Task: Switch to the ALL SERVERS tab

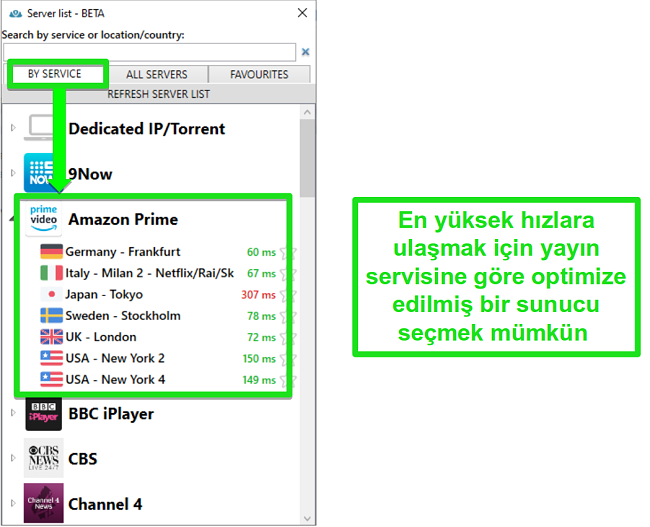Action: pos(157,75)
